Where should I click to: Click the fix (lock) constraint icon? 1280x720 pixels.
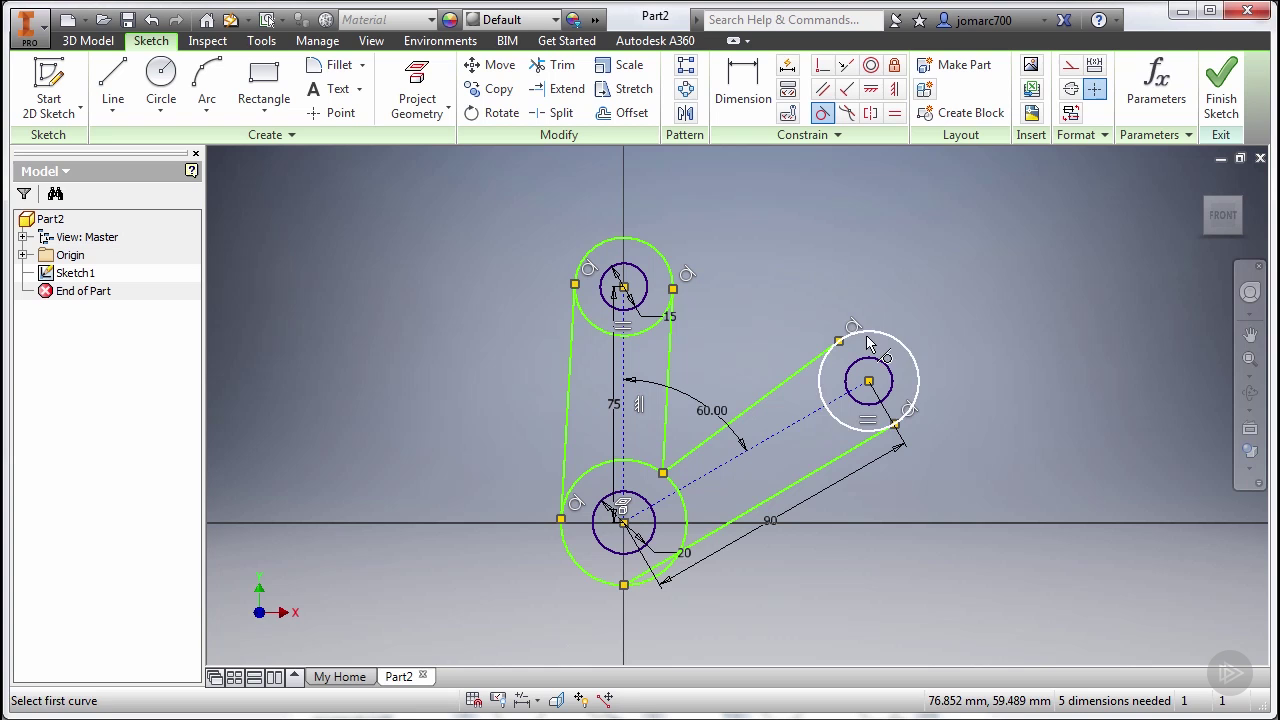(x=895, y=65)
